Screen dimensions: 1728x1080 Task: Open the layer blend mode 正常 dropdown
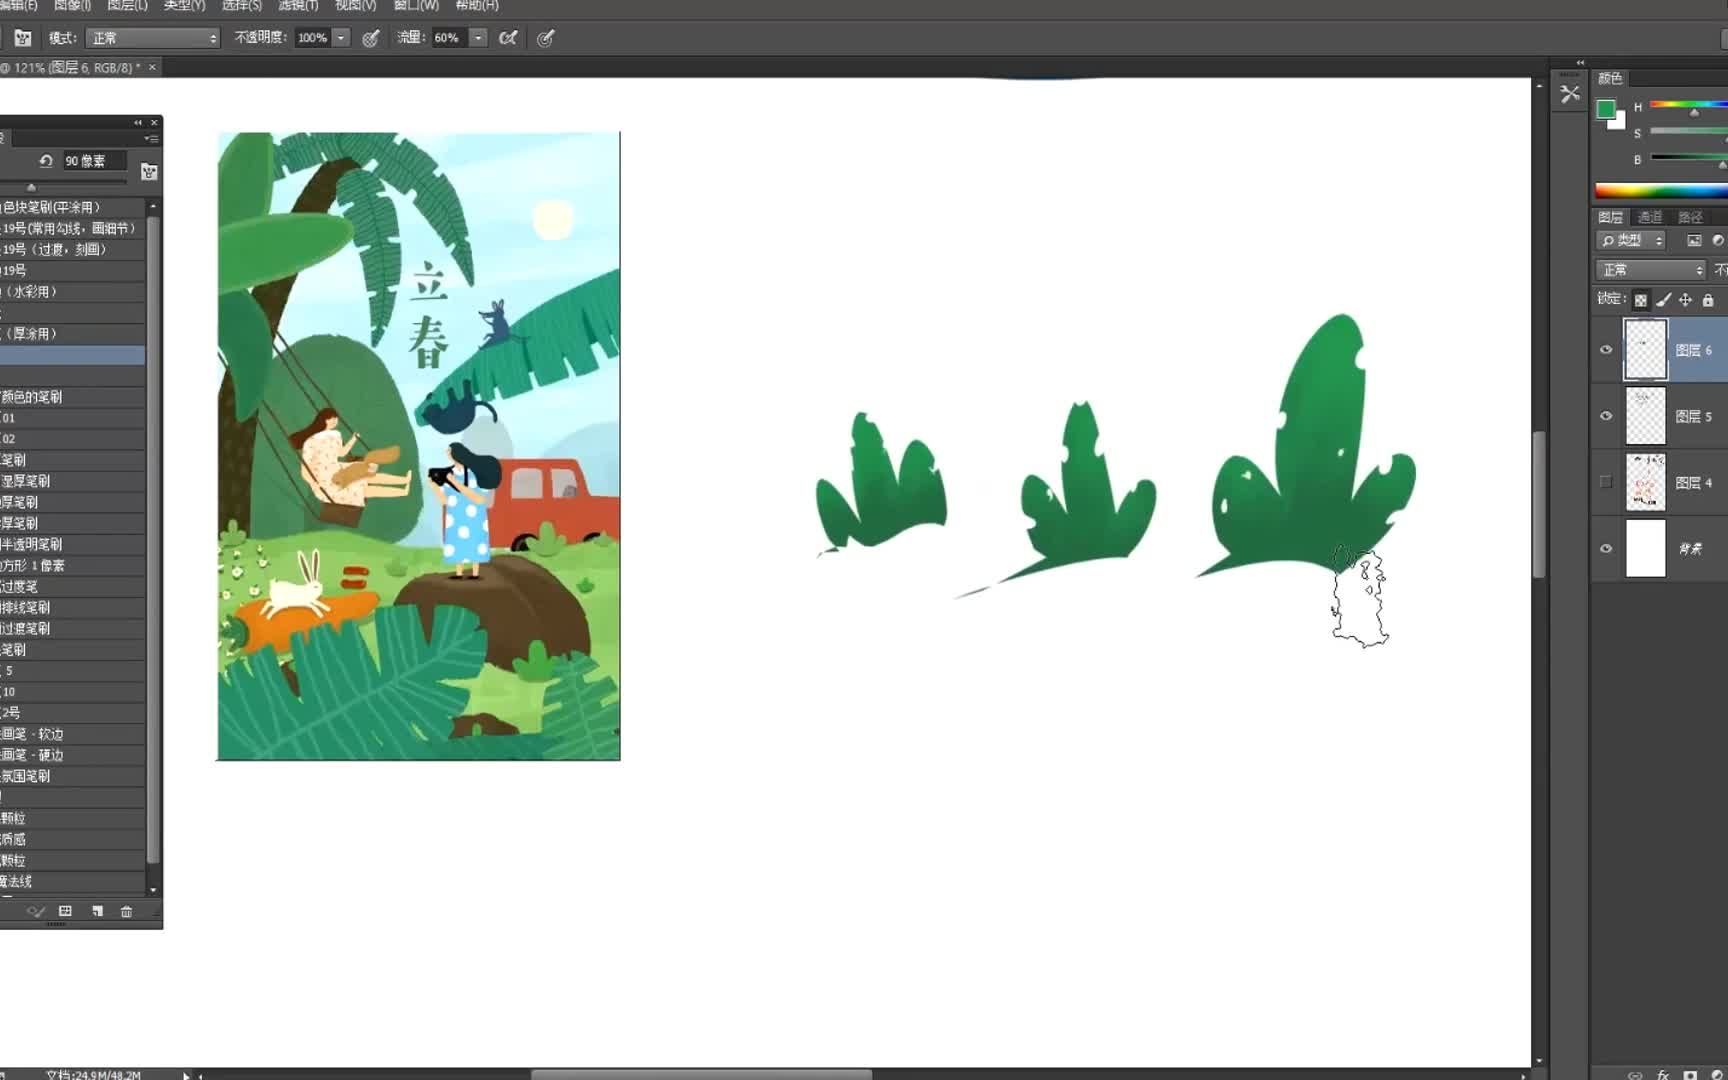click(1651, 270)
